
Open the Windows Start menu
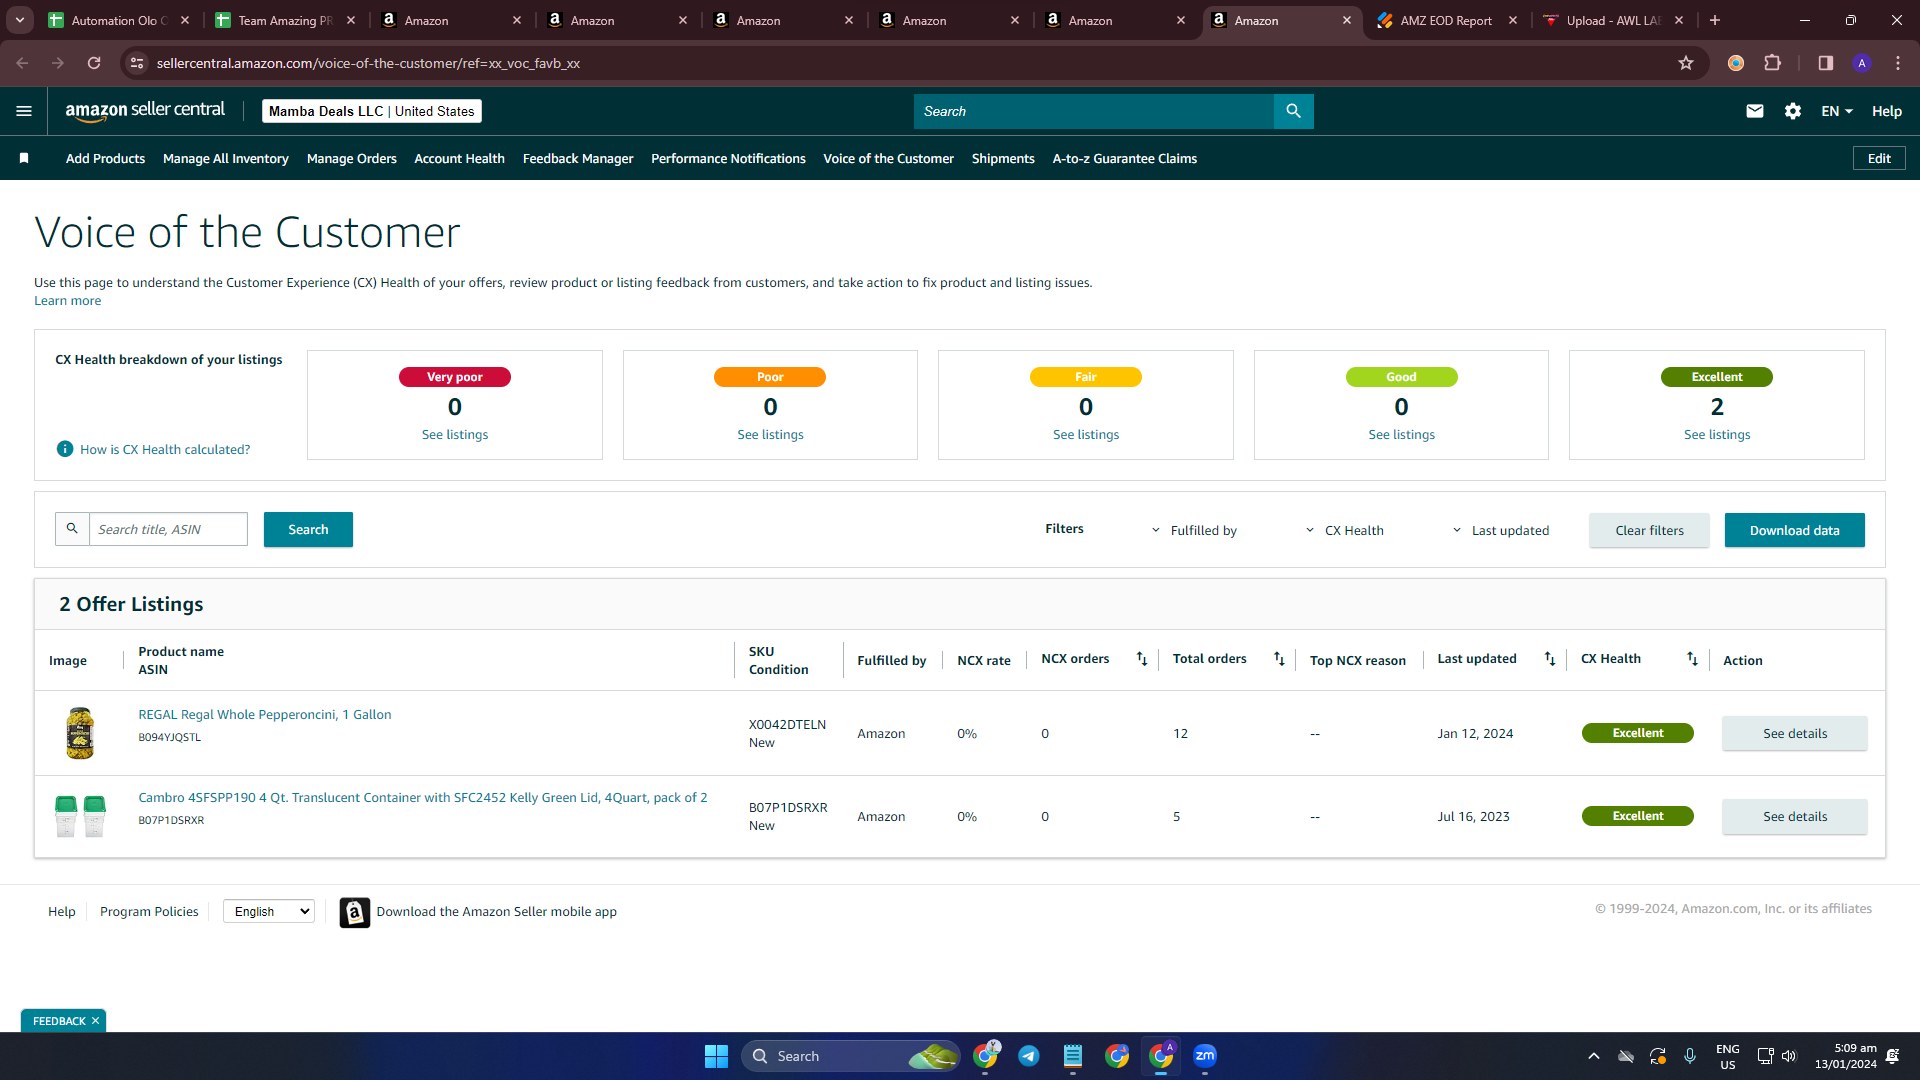click(x=716, y=1056)
